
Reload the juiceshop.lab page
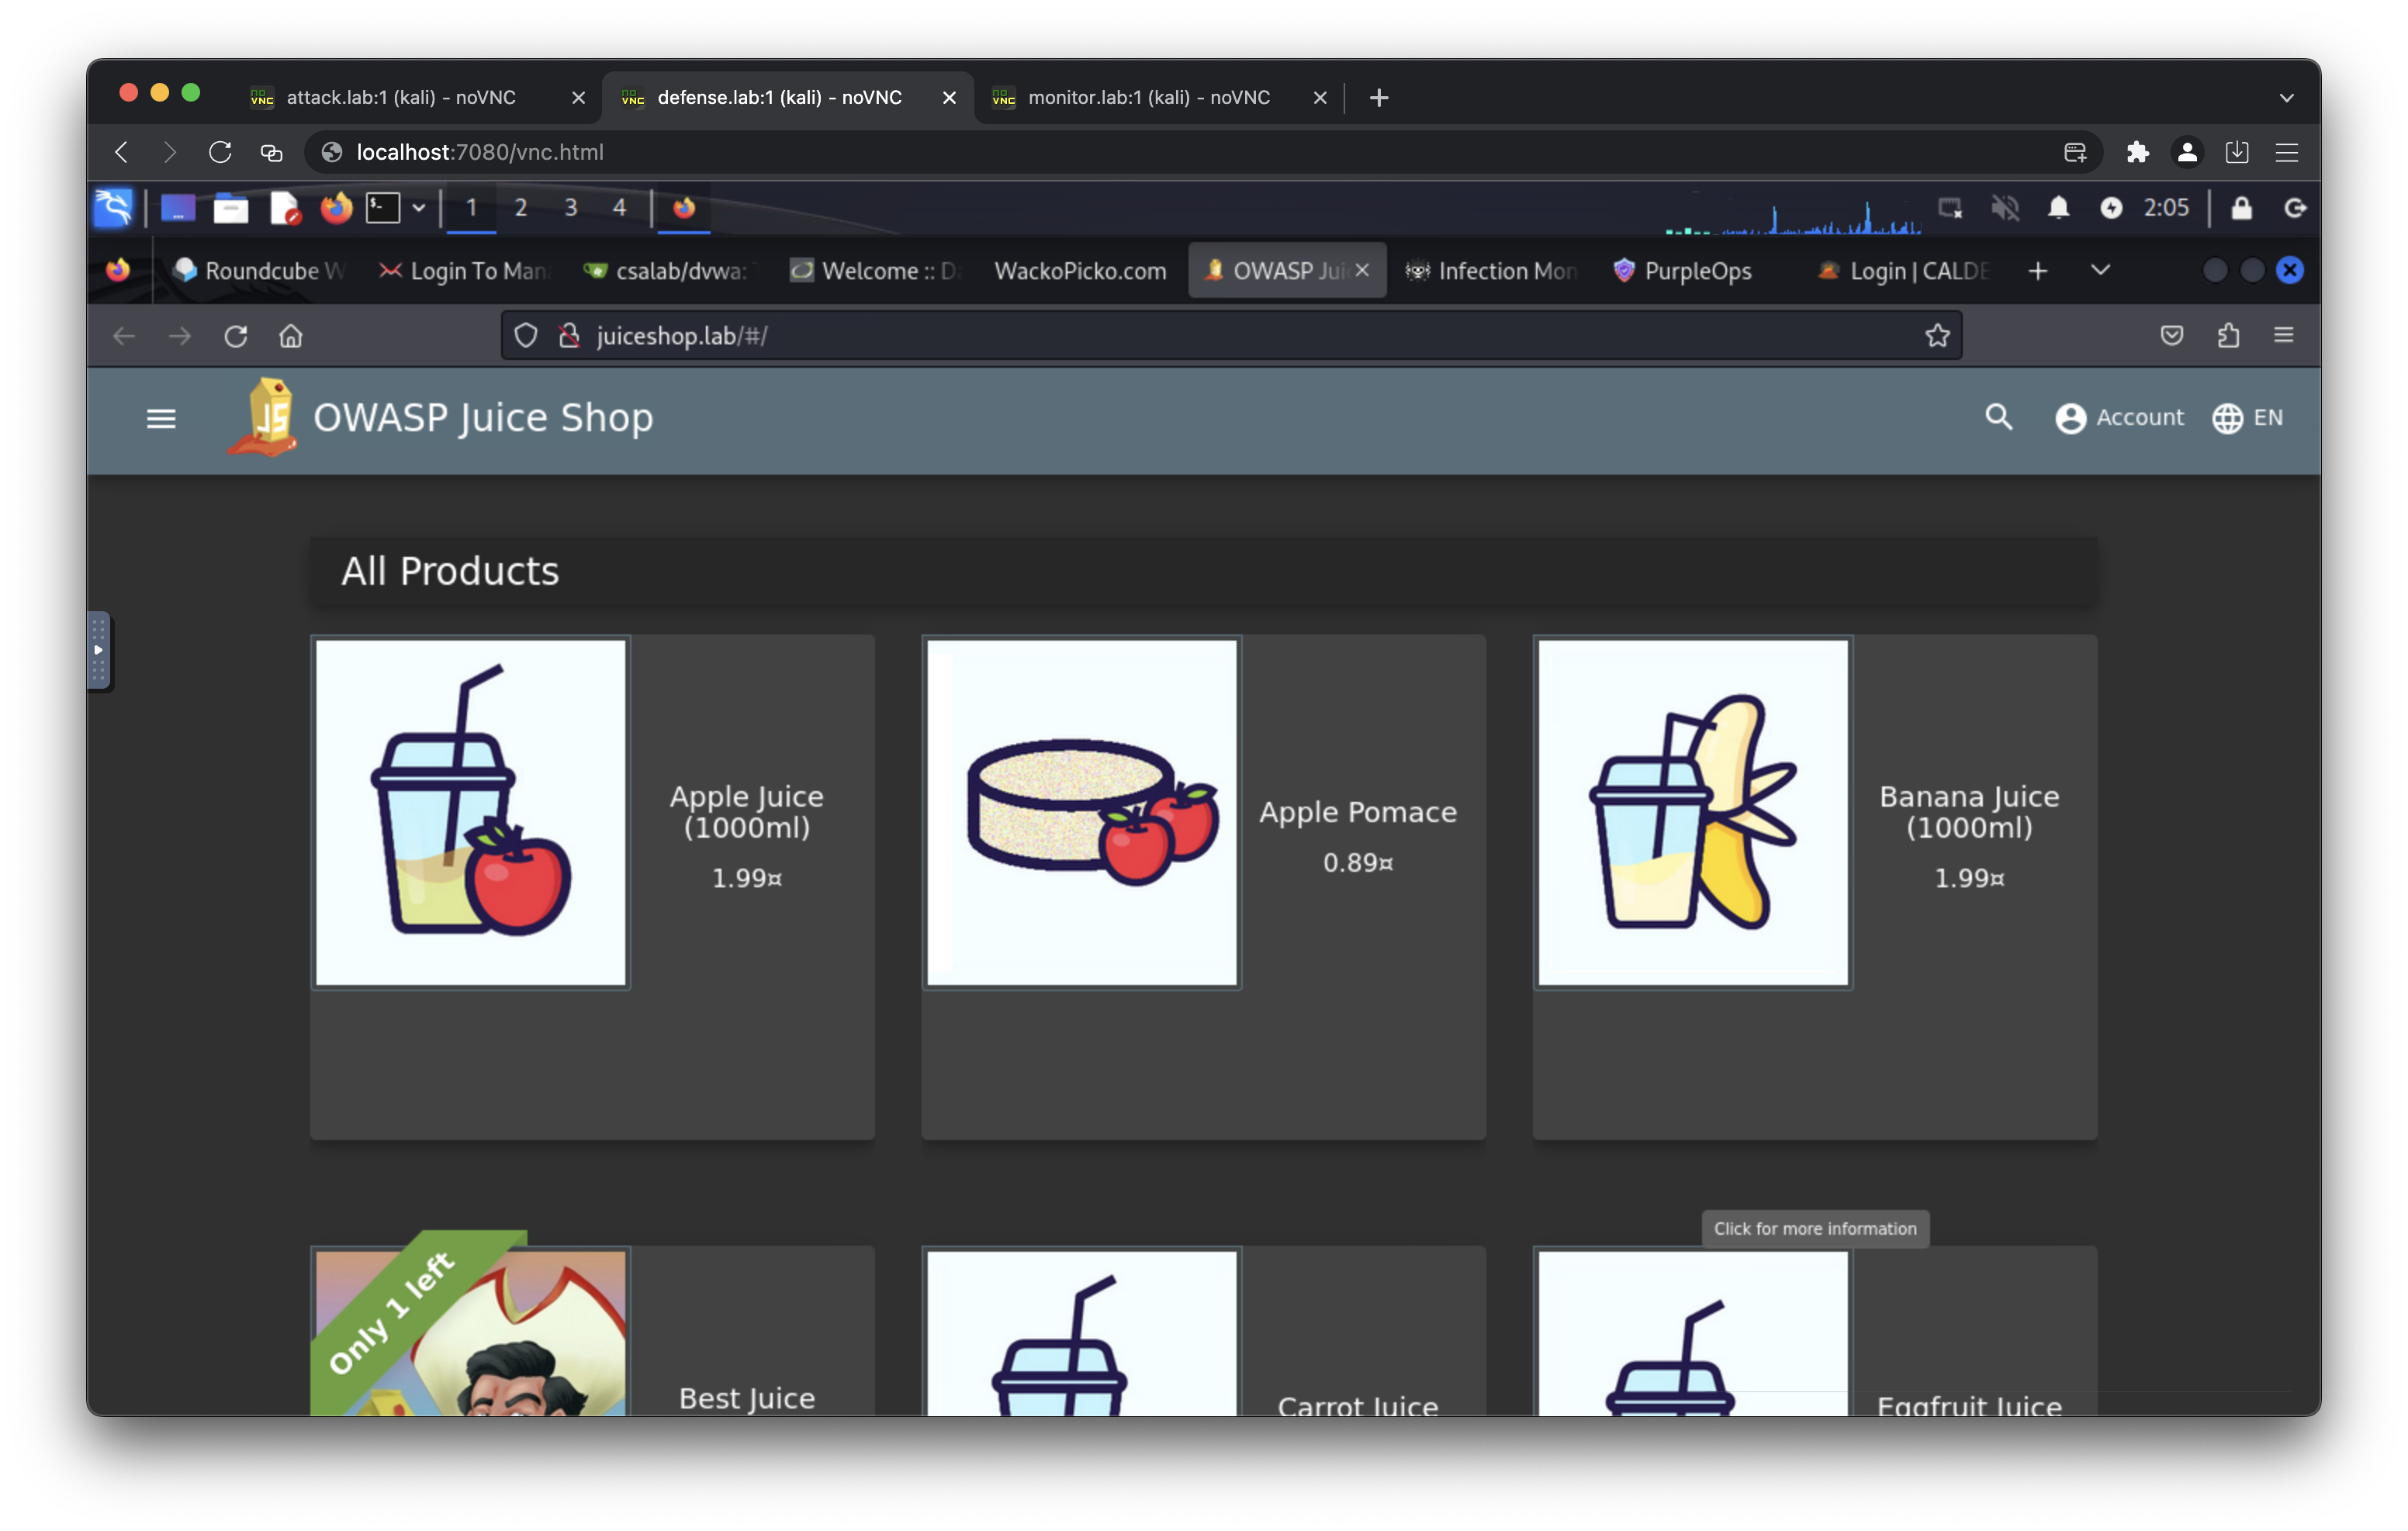click(236, 336)
